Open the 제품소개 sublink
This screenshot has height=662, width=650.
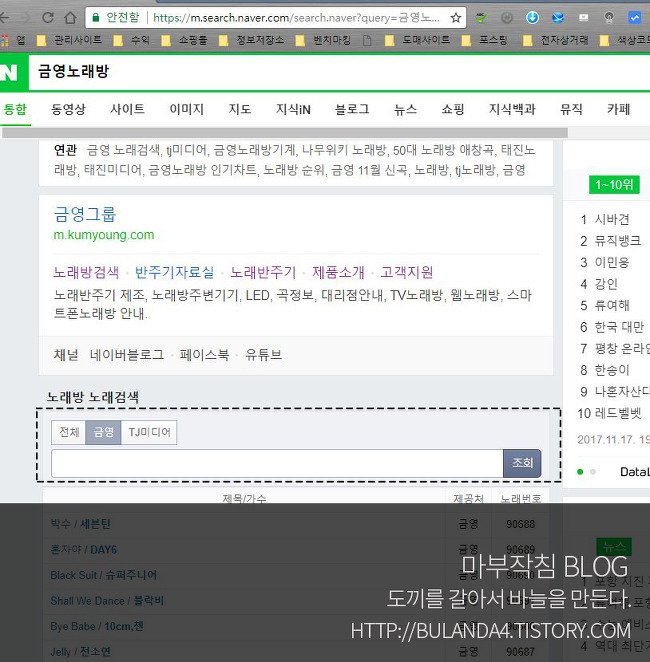click(x=338, y=272)
